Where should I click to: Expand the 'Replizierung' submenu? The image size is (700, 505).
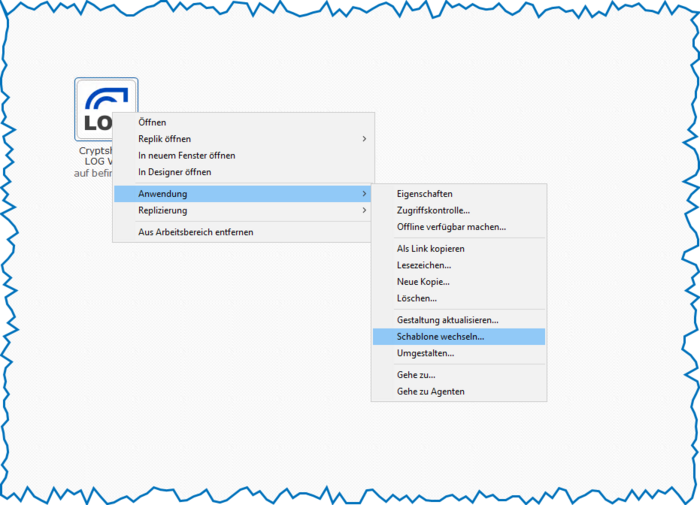tap(162, 211)
